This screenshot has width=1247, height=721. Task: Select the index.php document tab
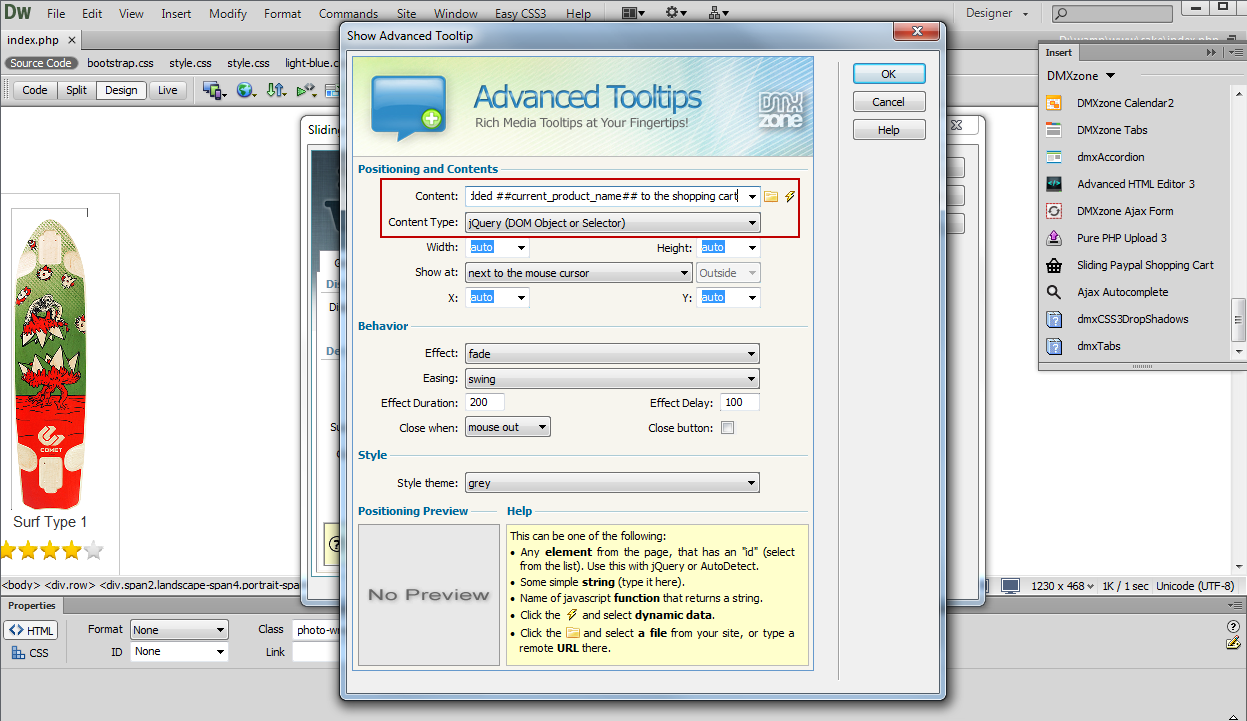[34, 40]
